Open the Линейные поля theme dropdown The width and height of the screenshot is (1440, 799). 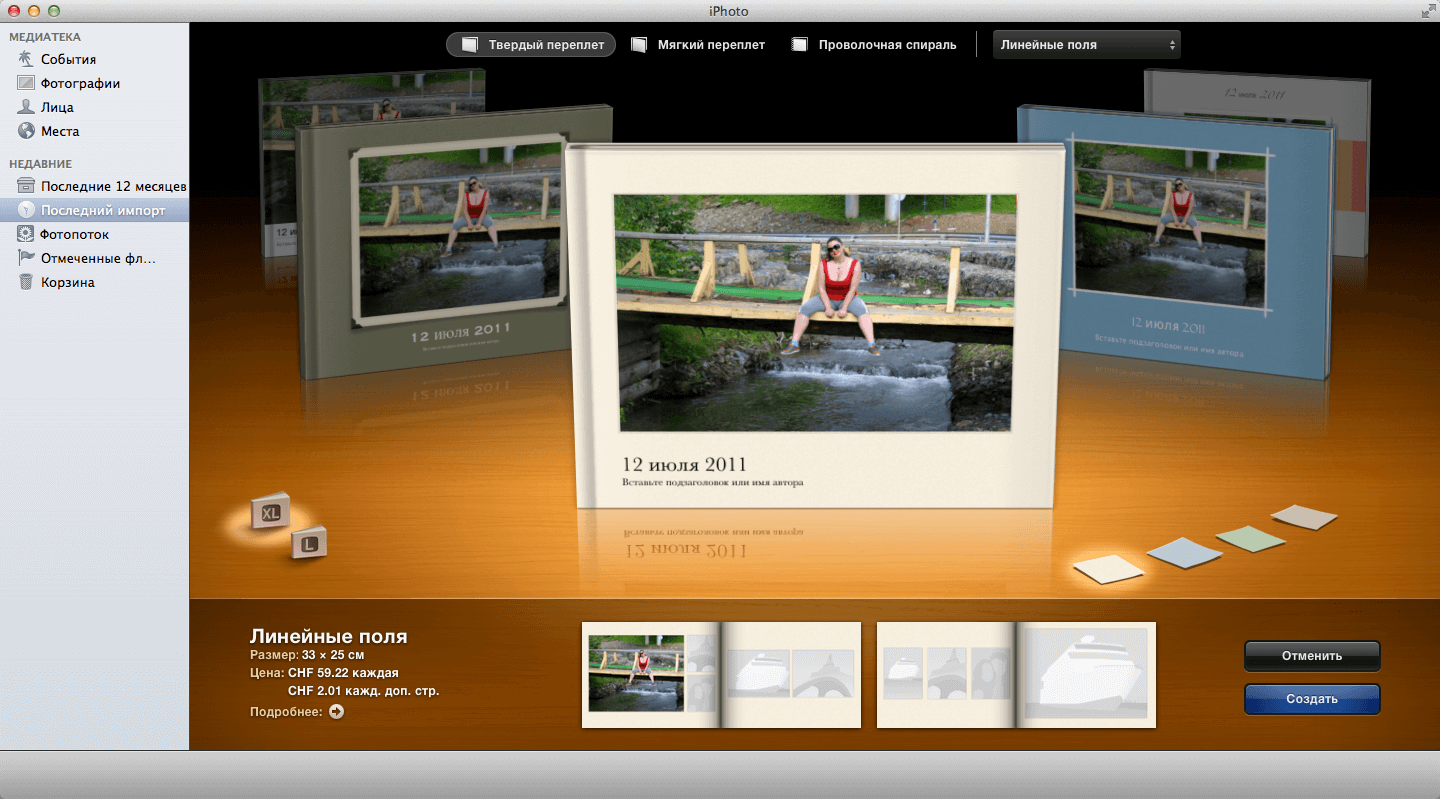click(1086, 45)
